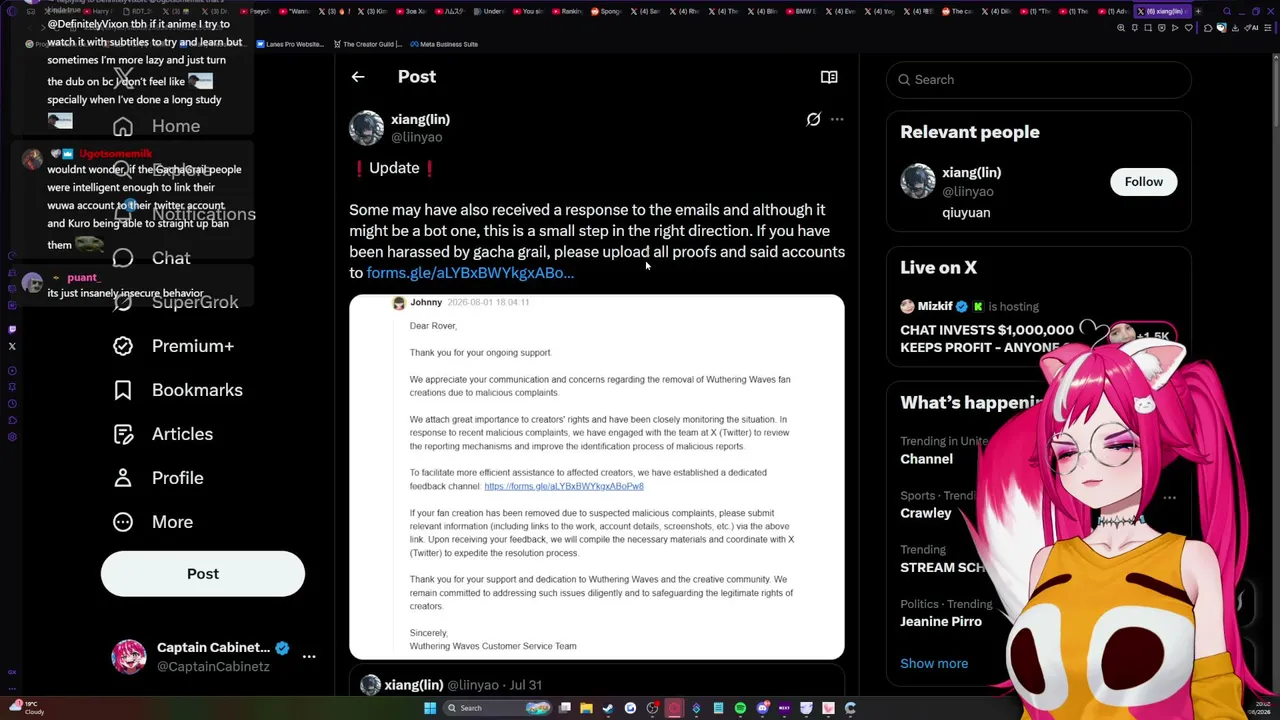Open Task View on the taskbar
1280x720 pixels.
(565, 708)
